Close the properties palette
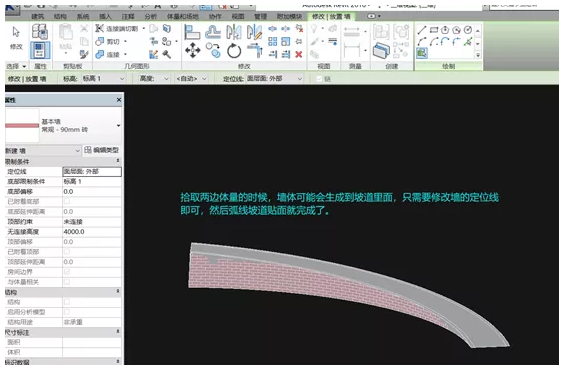 [119, 100]
